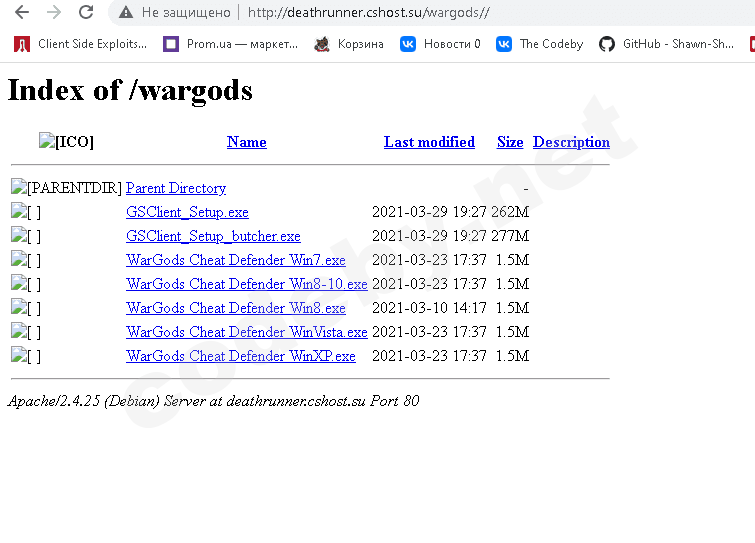Viewport: 755px width, 543px height.
Task: Open WarGods Cheat Defender Win7.exe link
Action: 236,260
